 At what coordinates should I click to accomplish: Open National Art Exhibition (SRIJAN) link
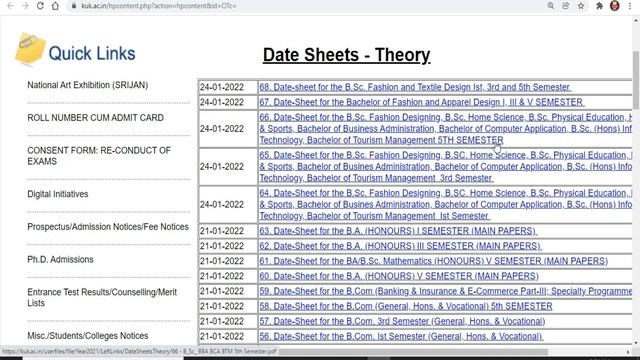[87, 85]
